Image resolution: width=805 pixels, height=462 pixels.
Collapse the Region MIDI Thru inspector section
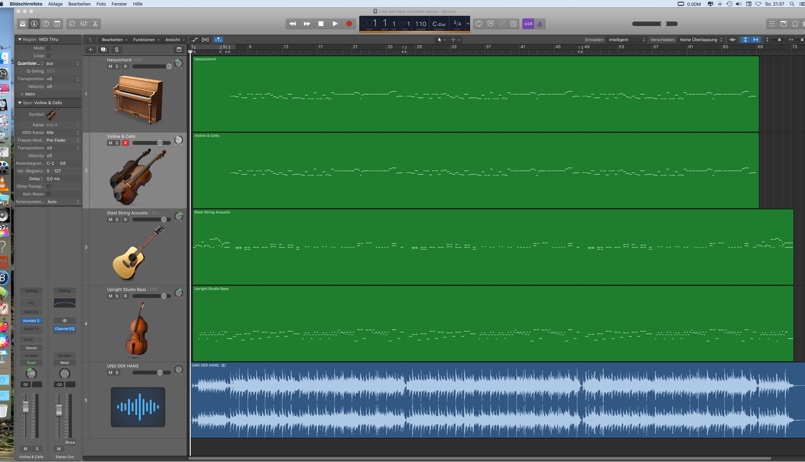[x=20, y=39]
